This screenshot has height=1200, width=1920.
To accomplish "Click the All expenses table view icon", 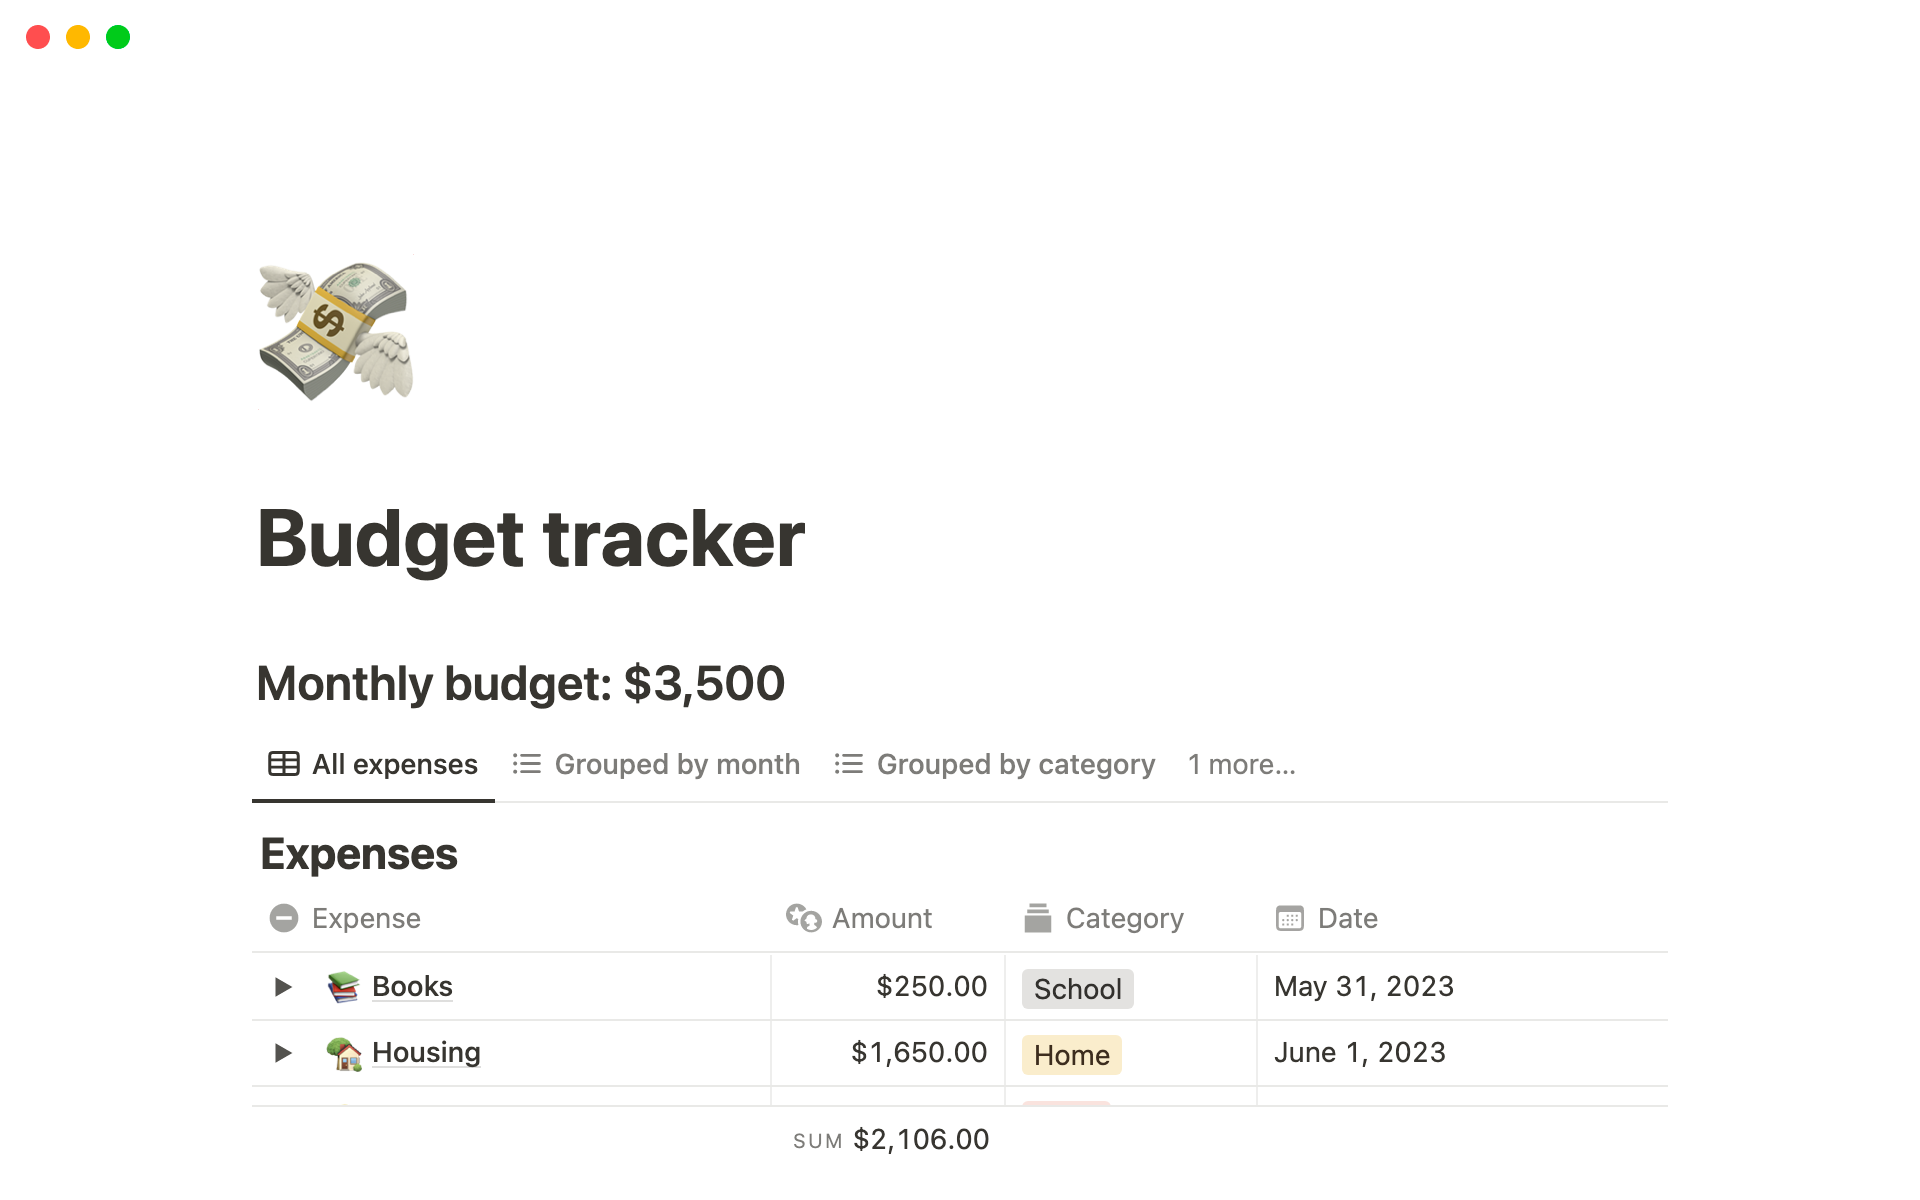I will [281, 765].
